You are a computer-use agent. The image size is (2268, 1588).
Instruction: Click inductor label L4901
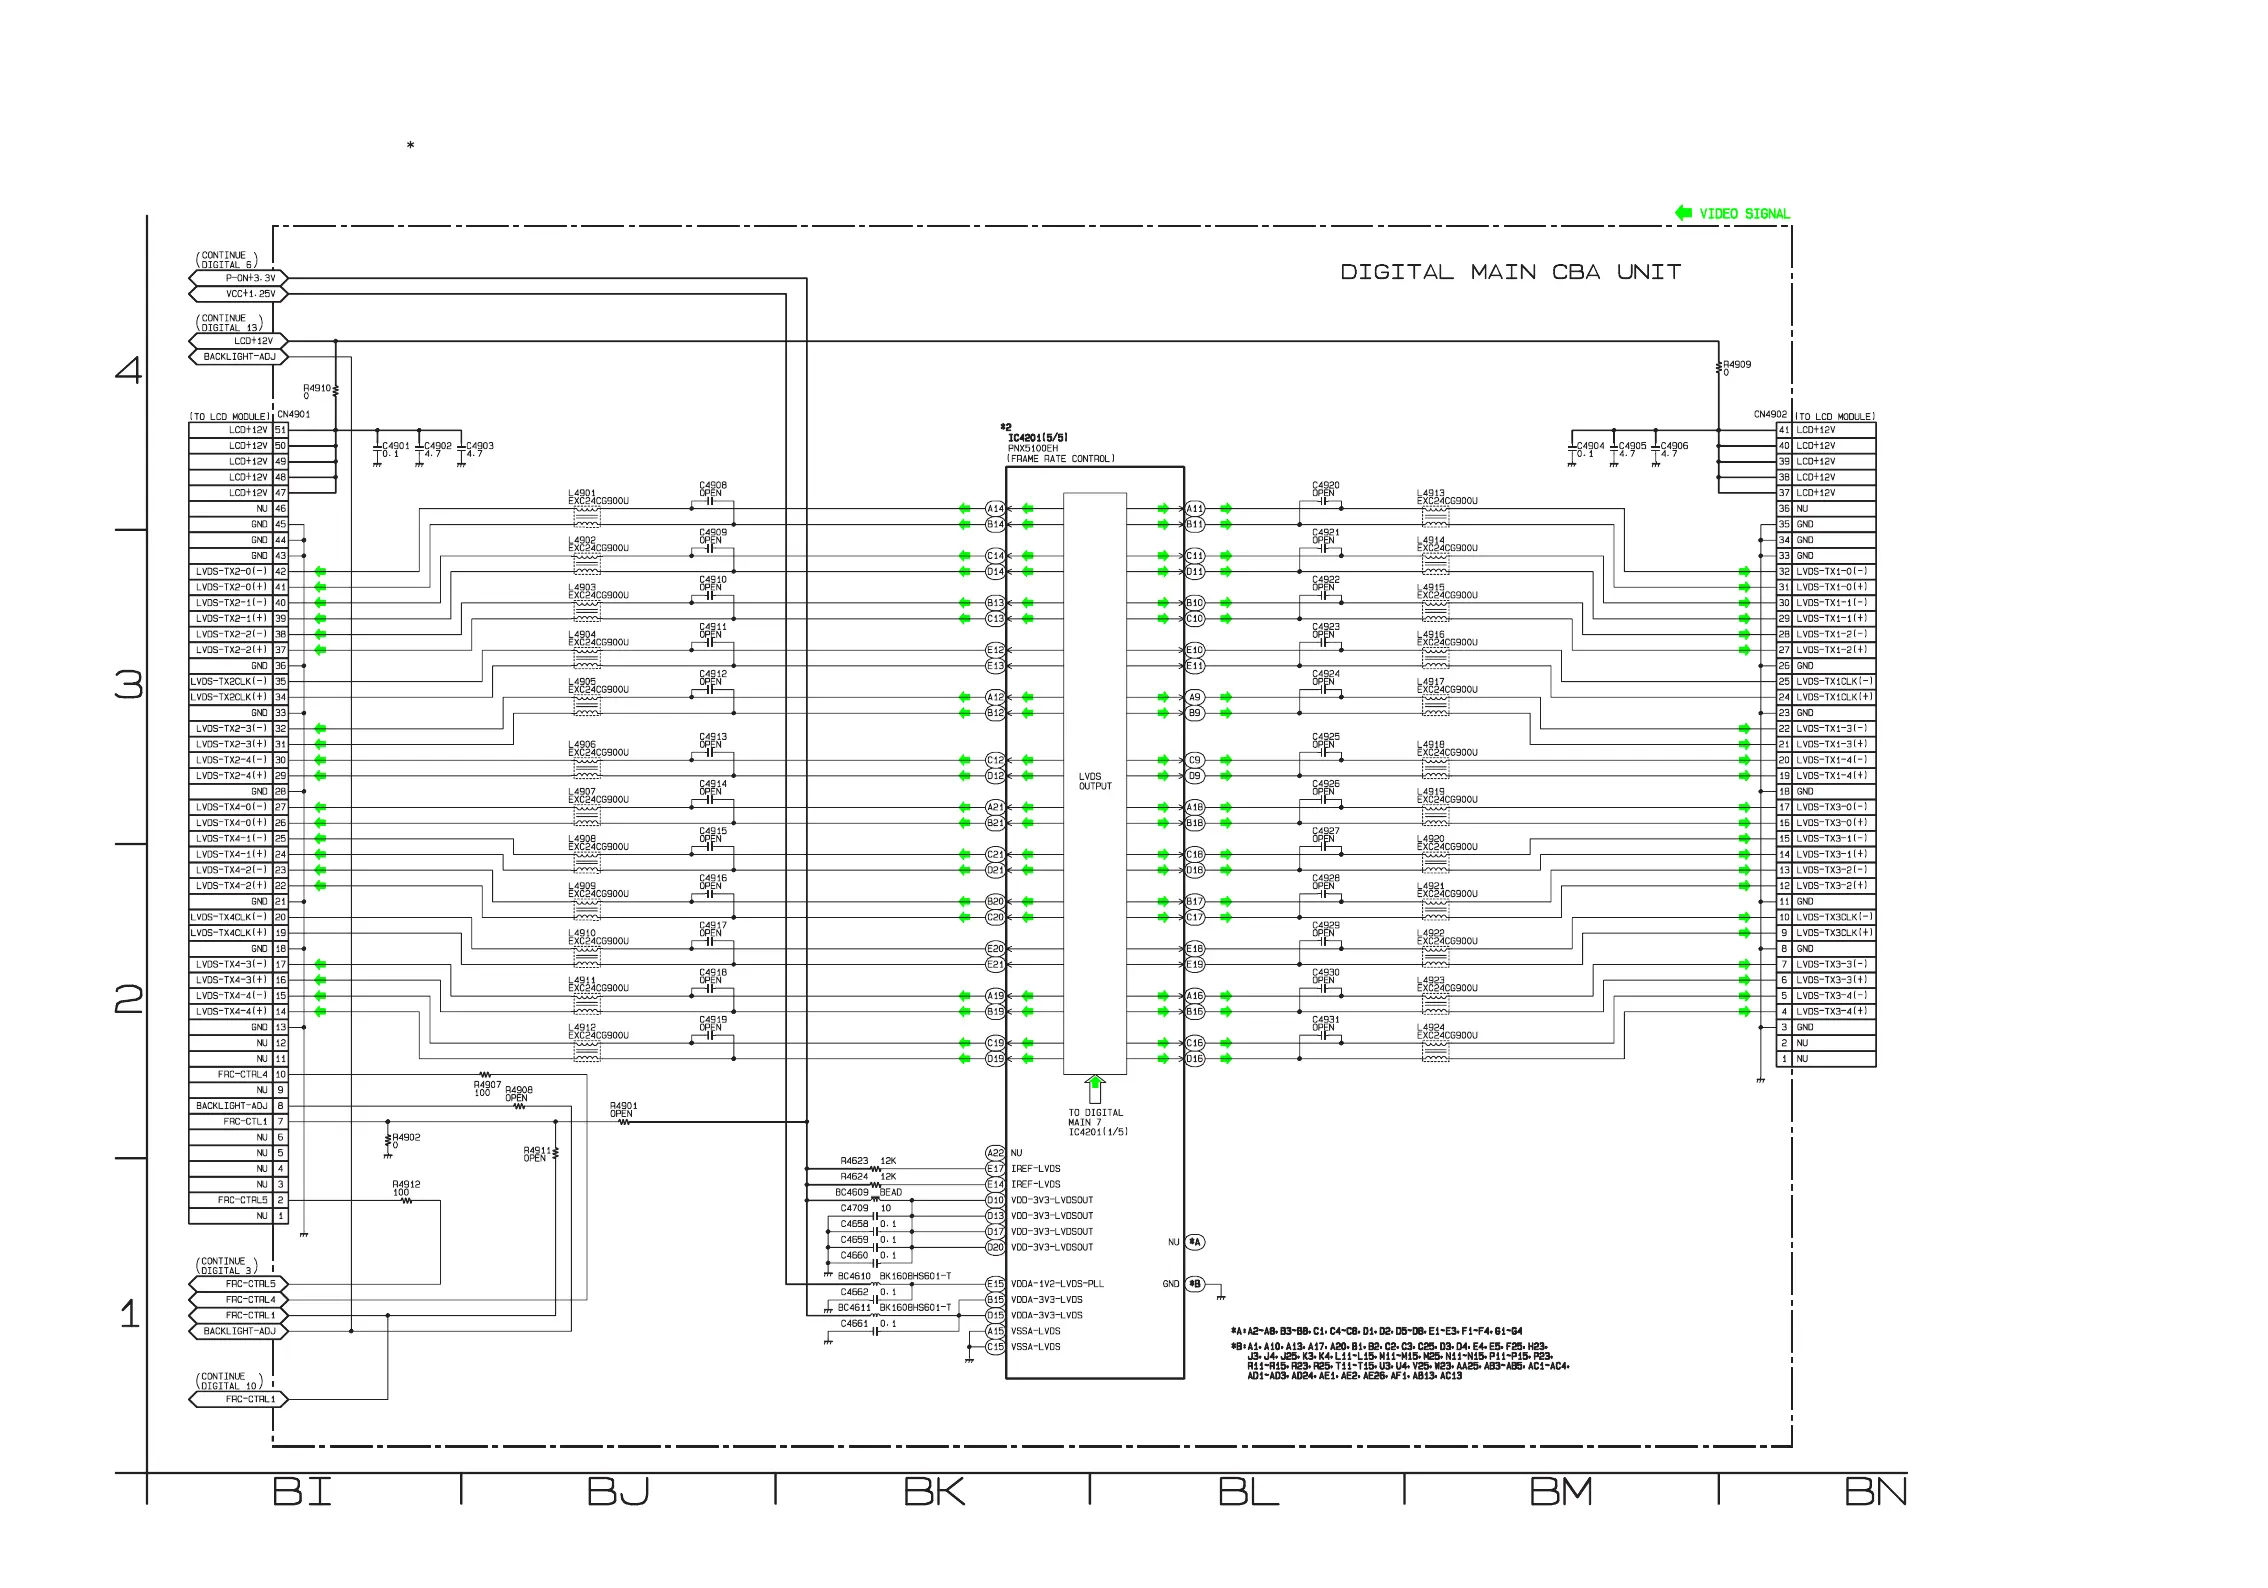tap(582, 493)
